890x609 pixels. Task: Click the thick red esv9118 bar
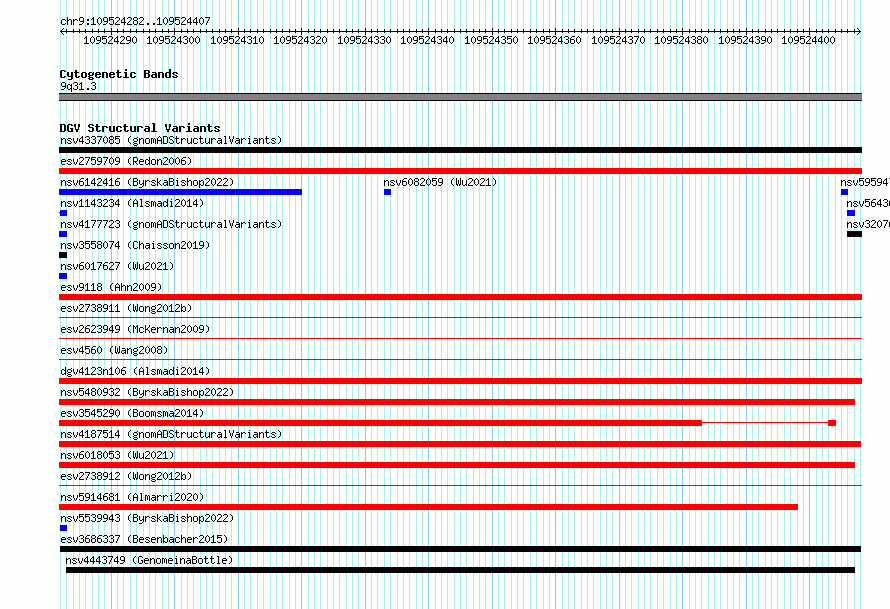(x=460, y=297)
